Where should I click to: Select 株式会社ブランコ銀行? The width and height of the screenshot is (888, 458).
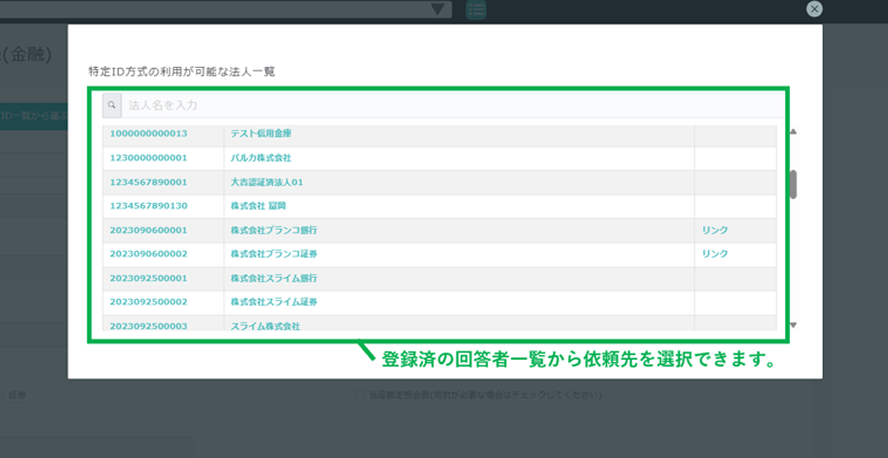pos(273,230)
